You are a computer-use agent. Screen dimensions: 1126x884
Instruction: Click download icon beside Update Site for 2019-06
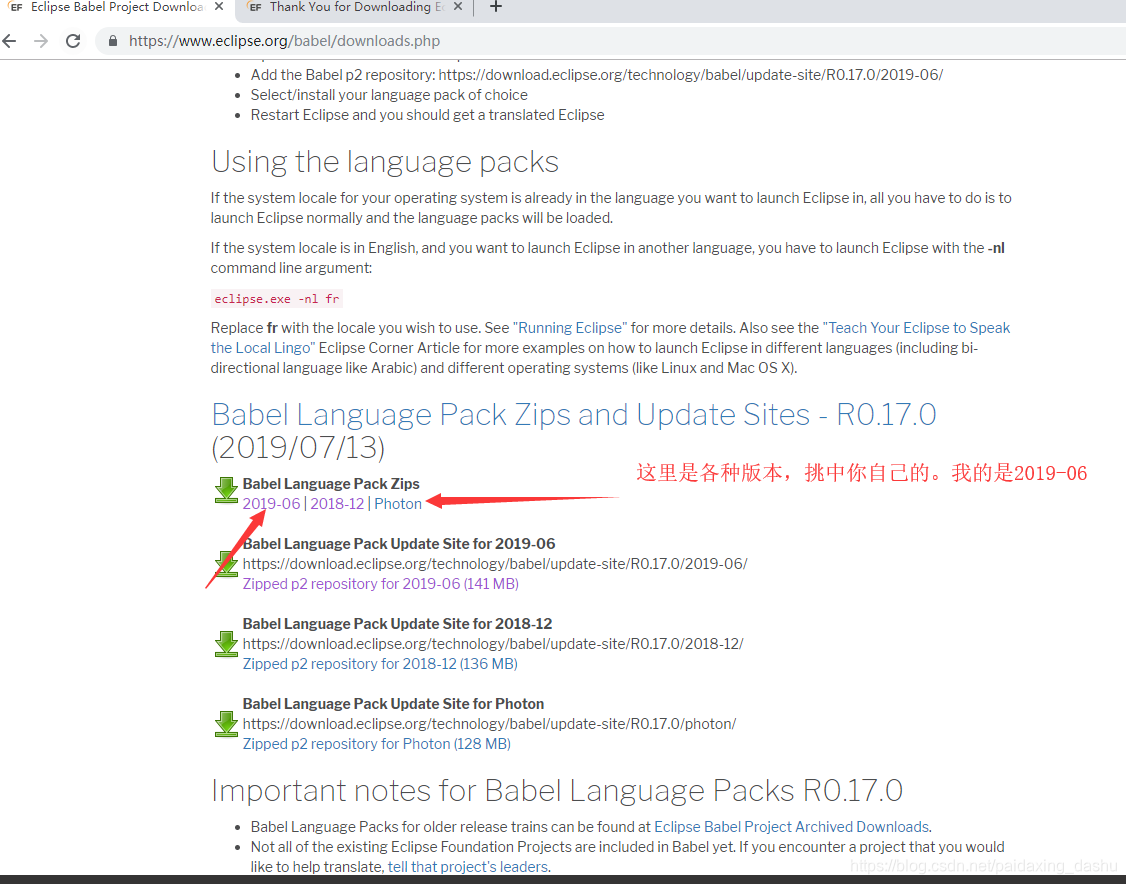tap(226, 564)
